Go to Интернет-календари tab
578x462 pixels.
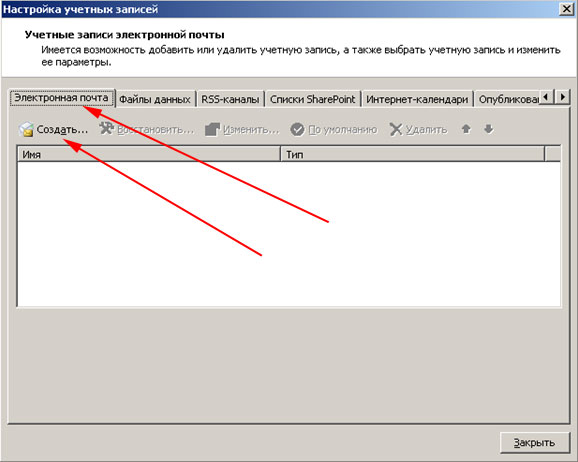point(417,99)
